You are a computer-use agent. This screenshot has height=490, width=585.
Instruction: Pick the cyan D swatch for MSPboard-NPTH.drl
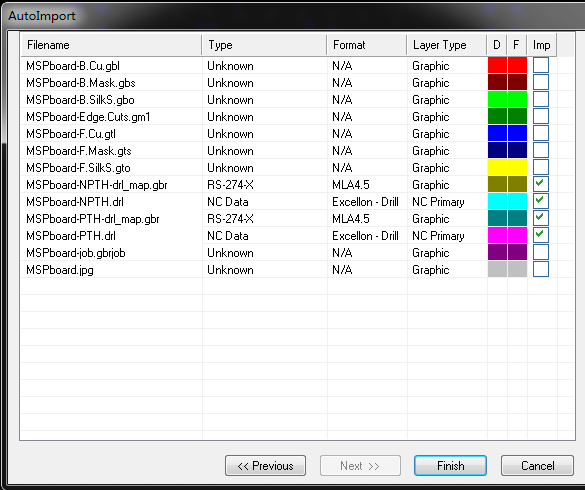pyautogui.click(x=497, y=201)
